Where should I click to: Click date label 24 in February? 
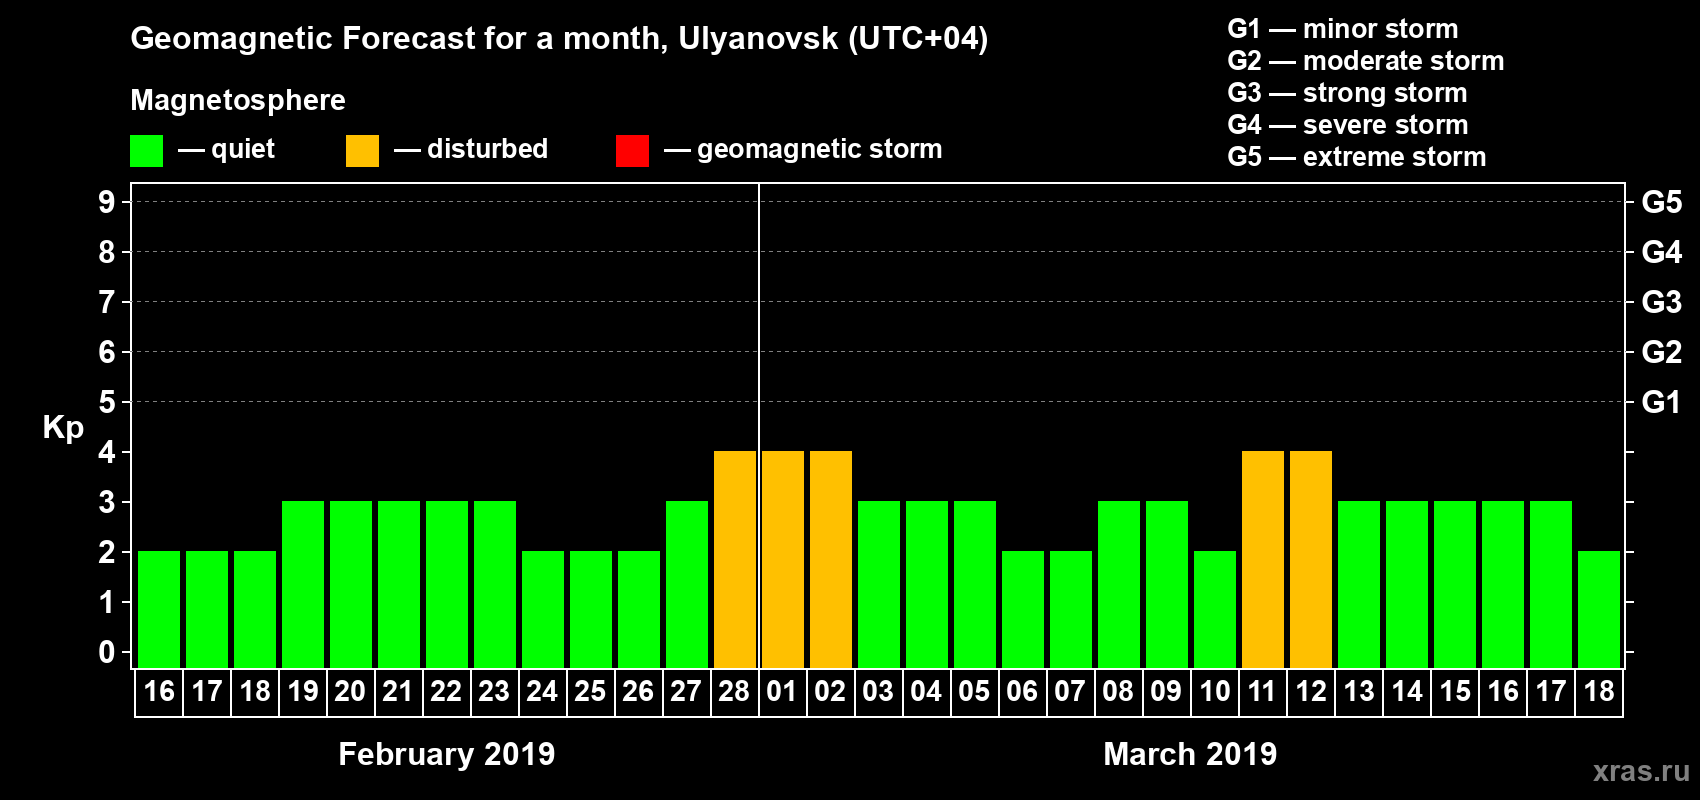click(542, 692)
